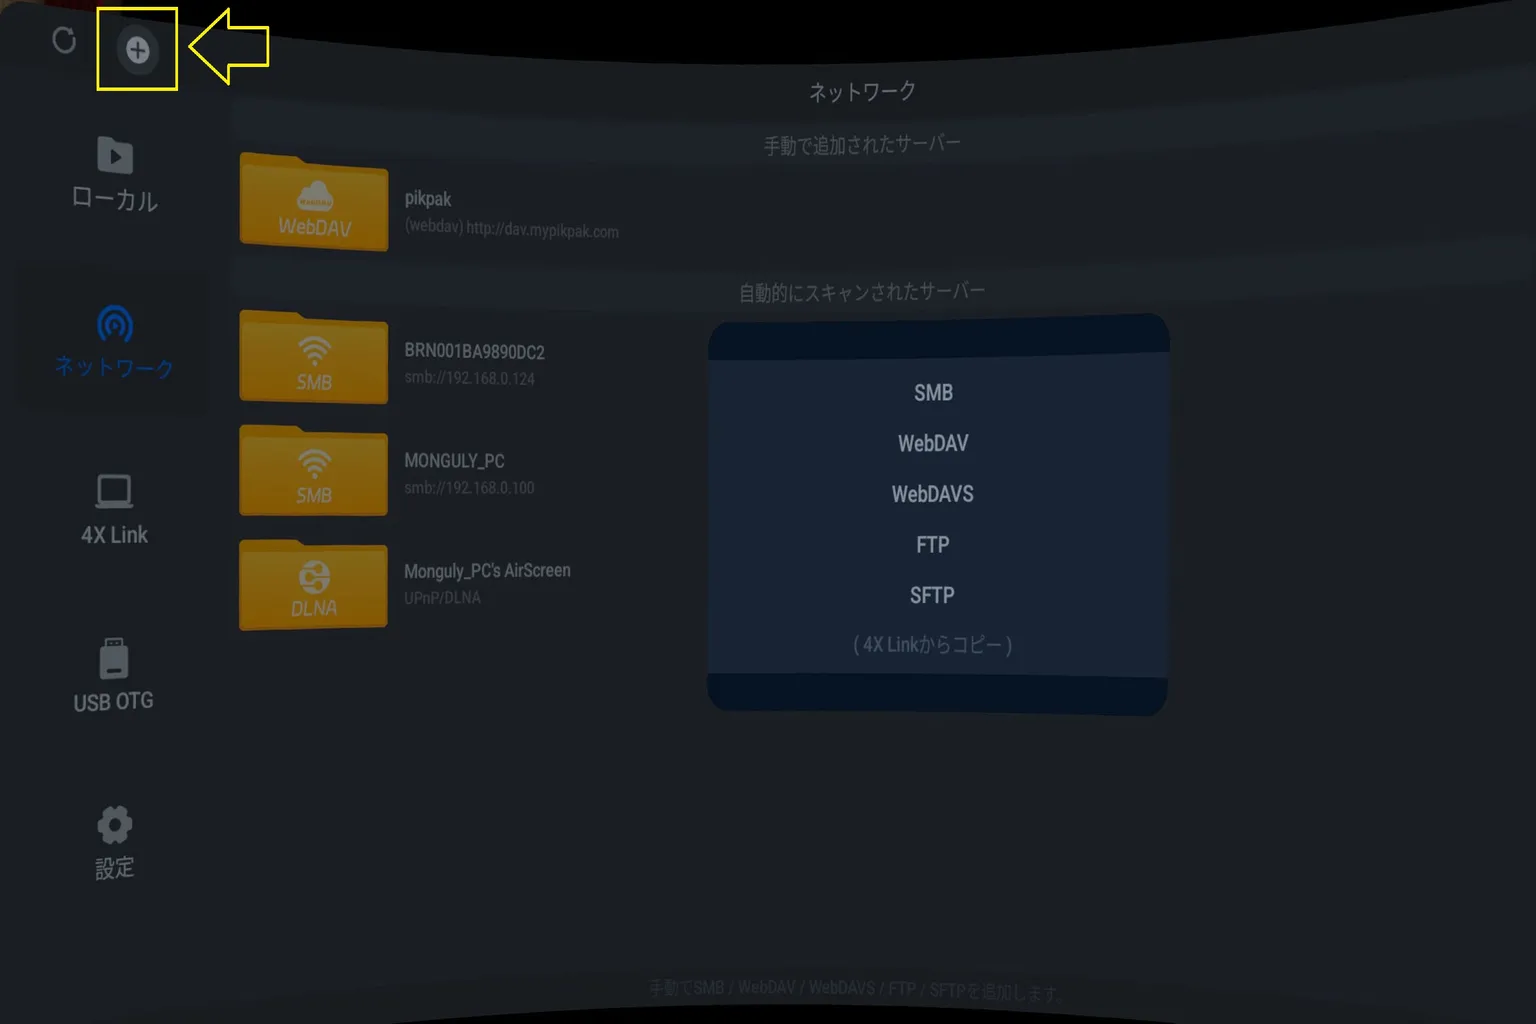Open the BRN001BA9890DC2 SMB folder icon
This screenshot has height=1024, width=1536.
click(314, 358)
